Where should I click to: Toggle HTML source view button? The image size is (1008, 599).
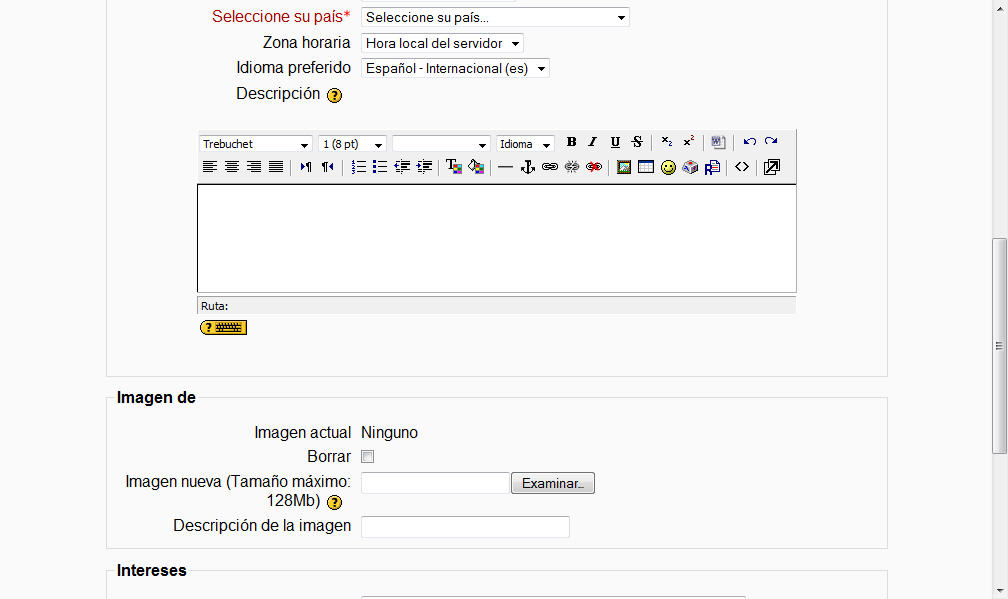point(742,167)
